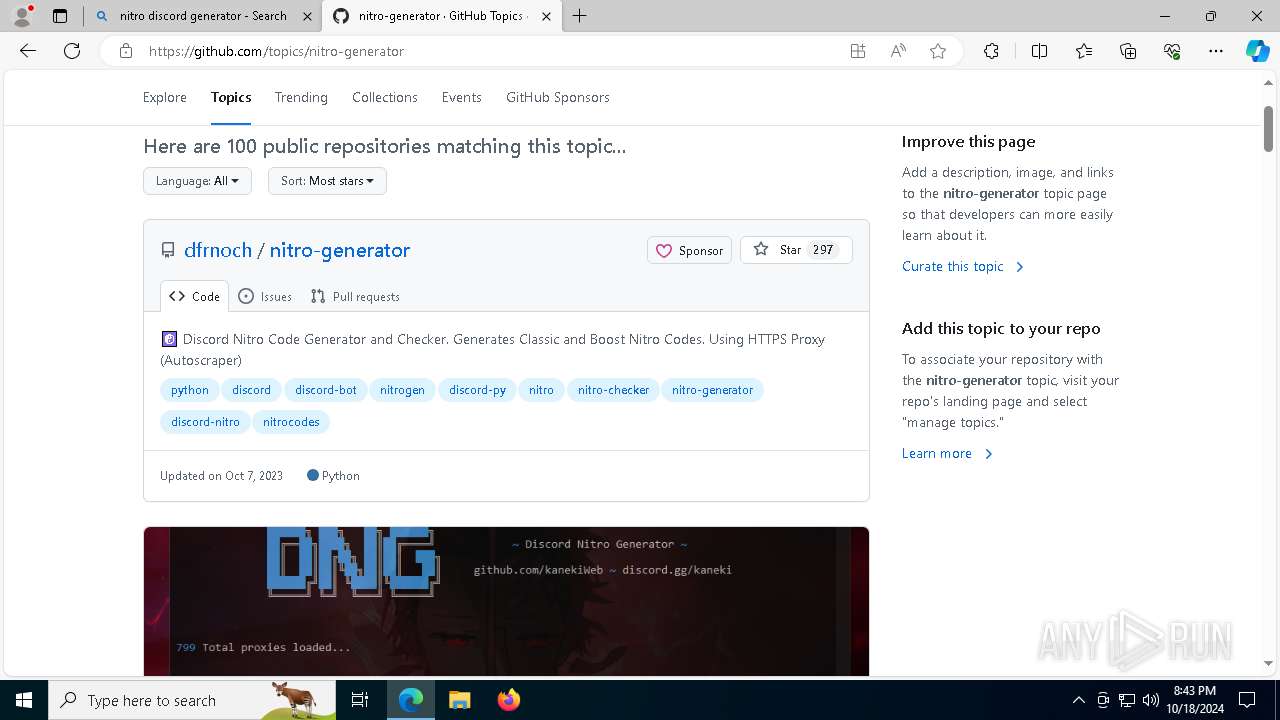Star the nitro-generator repository
Screen dimensions: 1280x720
[796, 250]
